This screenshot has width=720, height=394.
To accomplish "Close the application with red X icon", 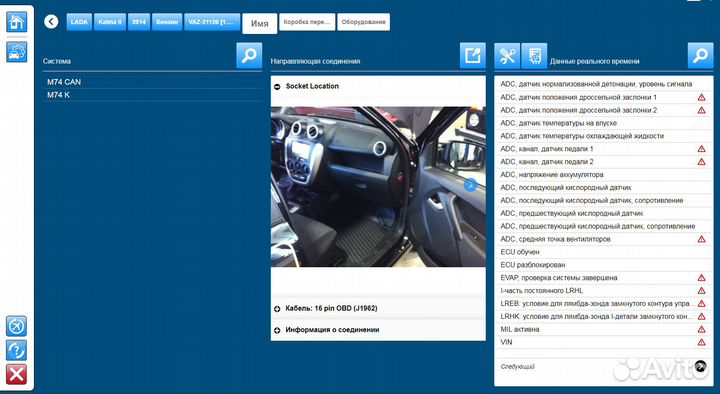I will click(x=17, y=375).
